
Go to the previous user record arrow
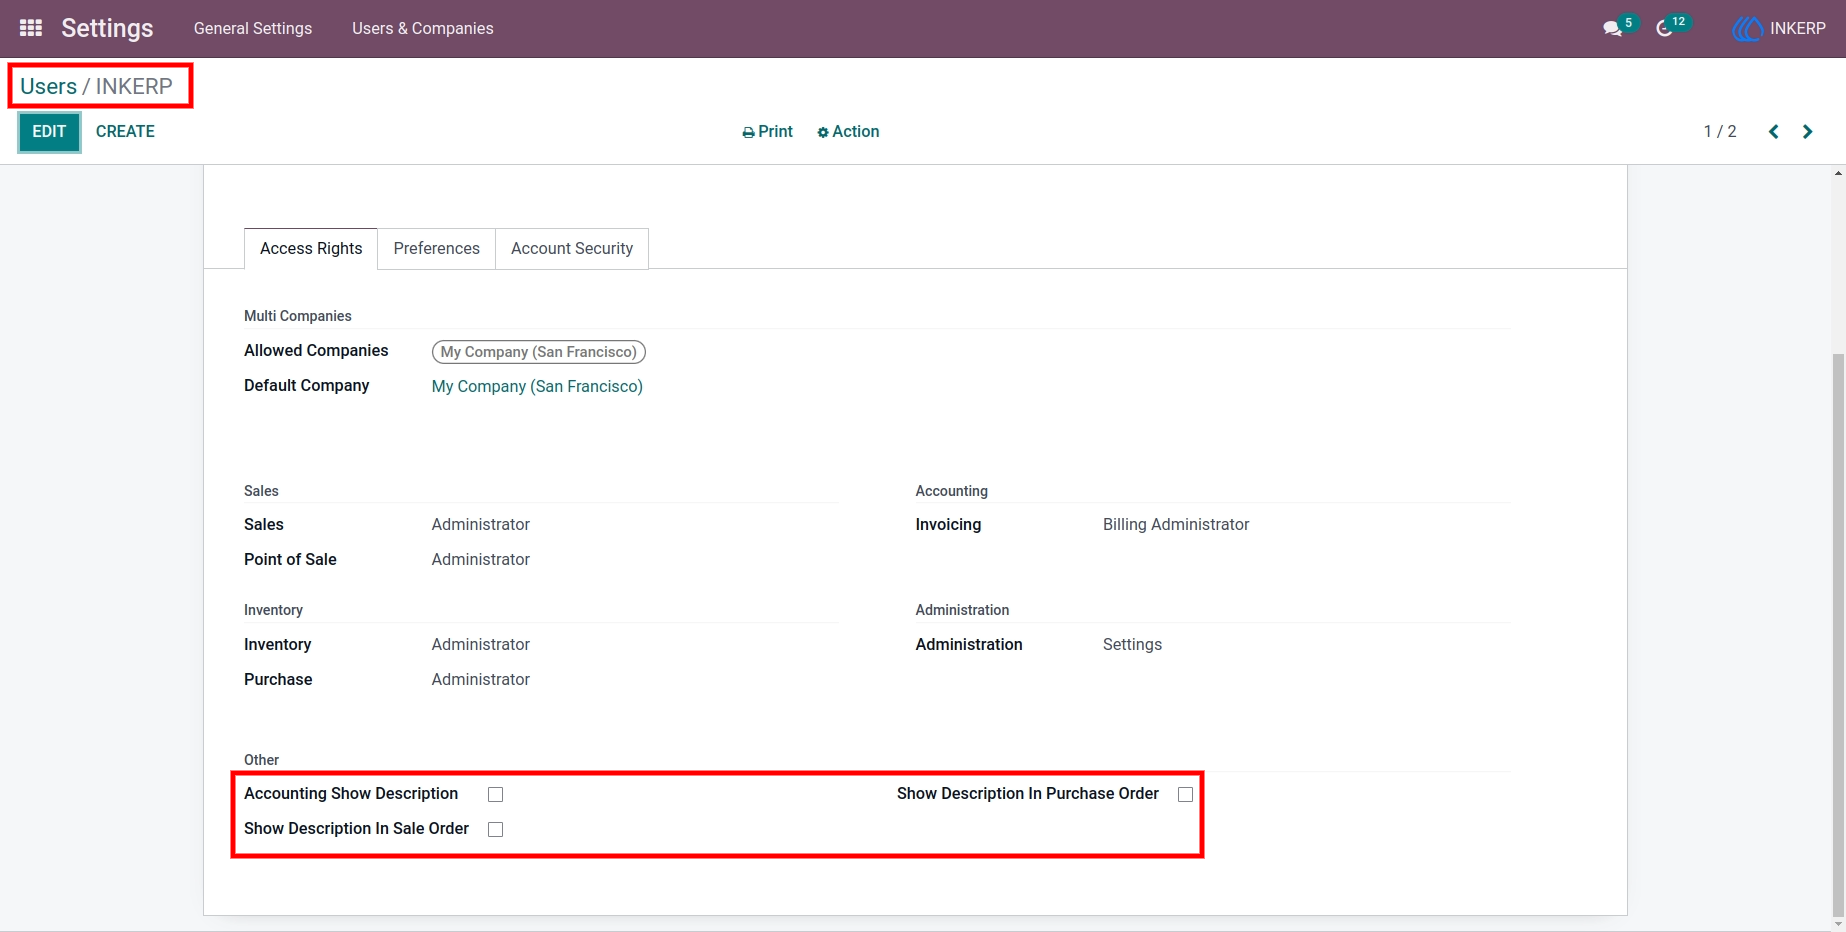click(1773, 132)
